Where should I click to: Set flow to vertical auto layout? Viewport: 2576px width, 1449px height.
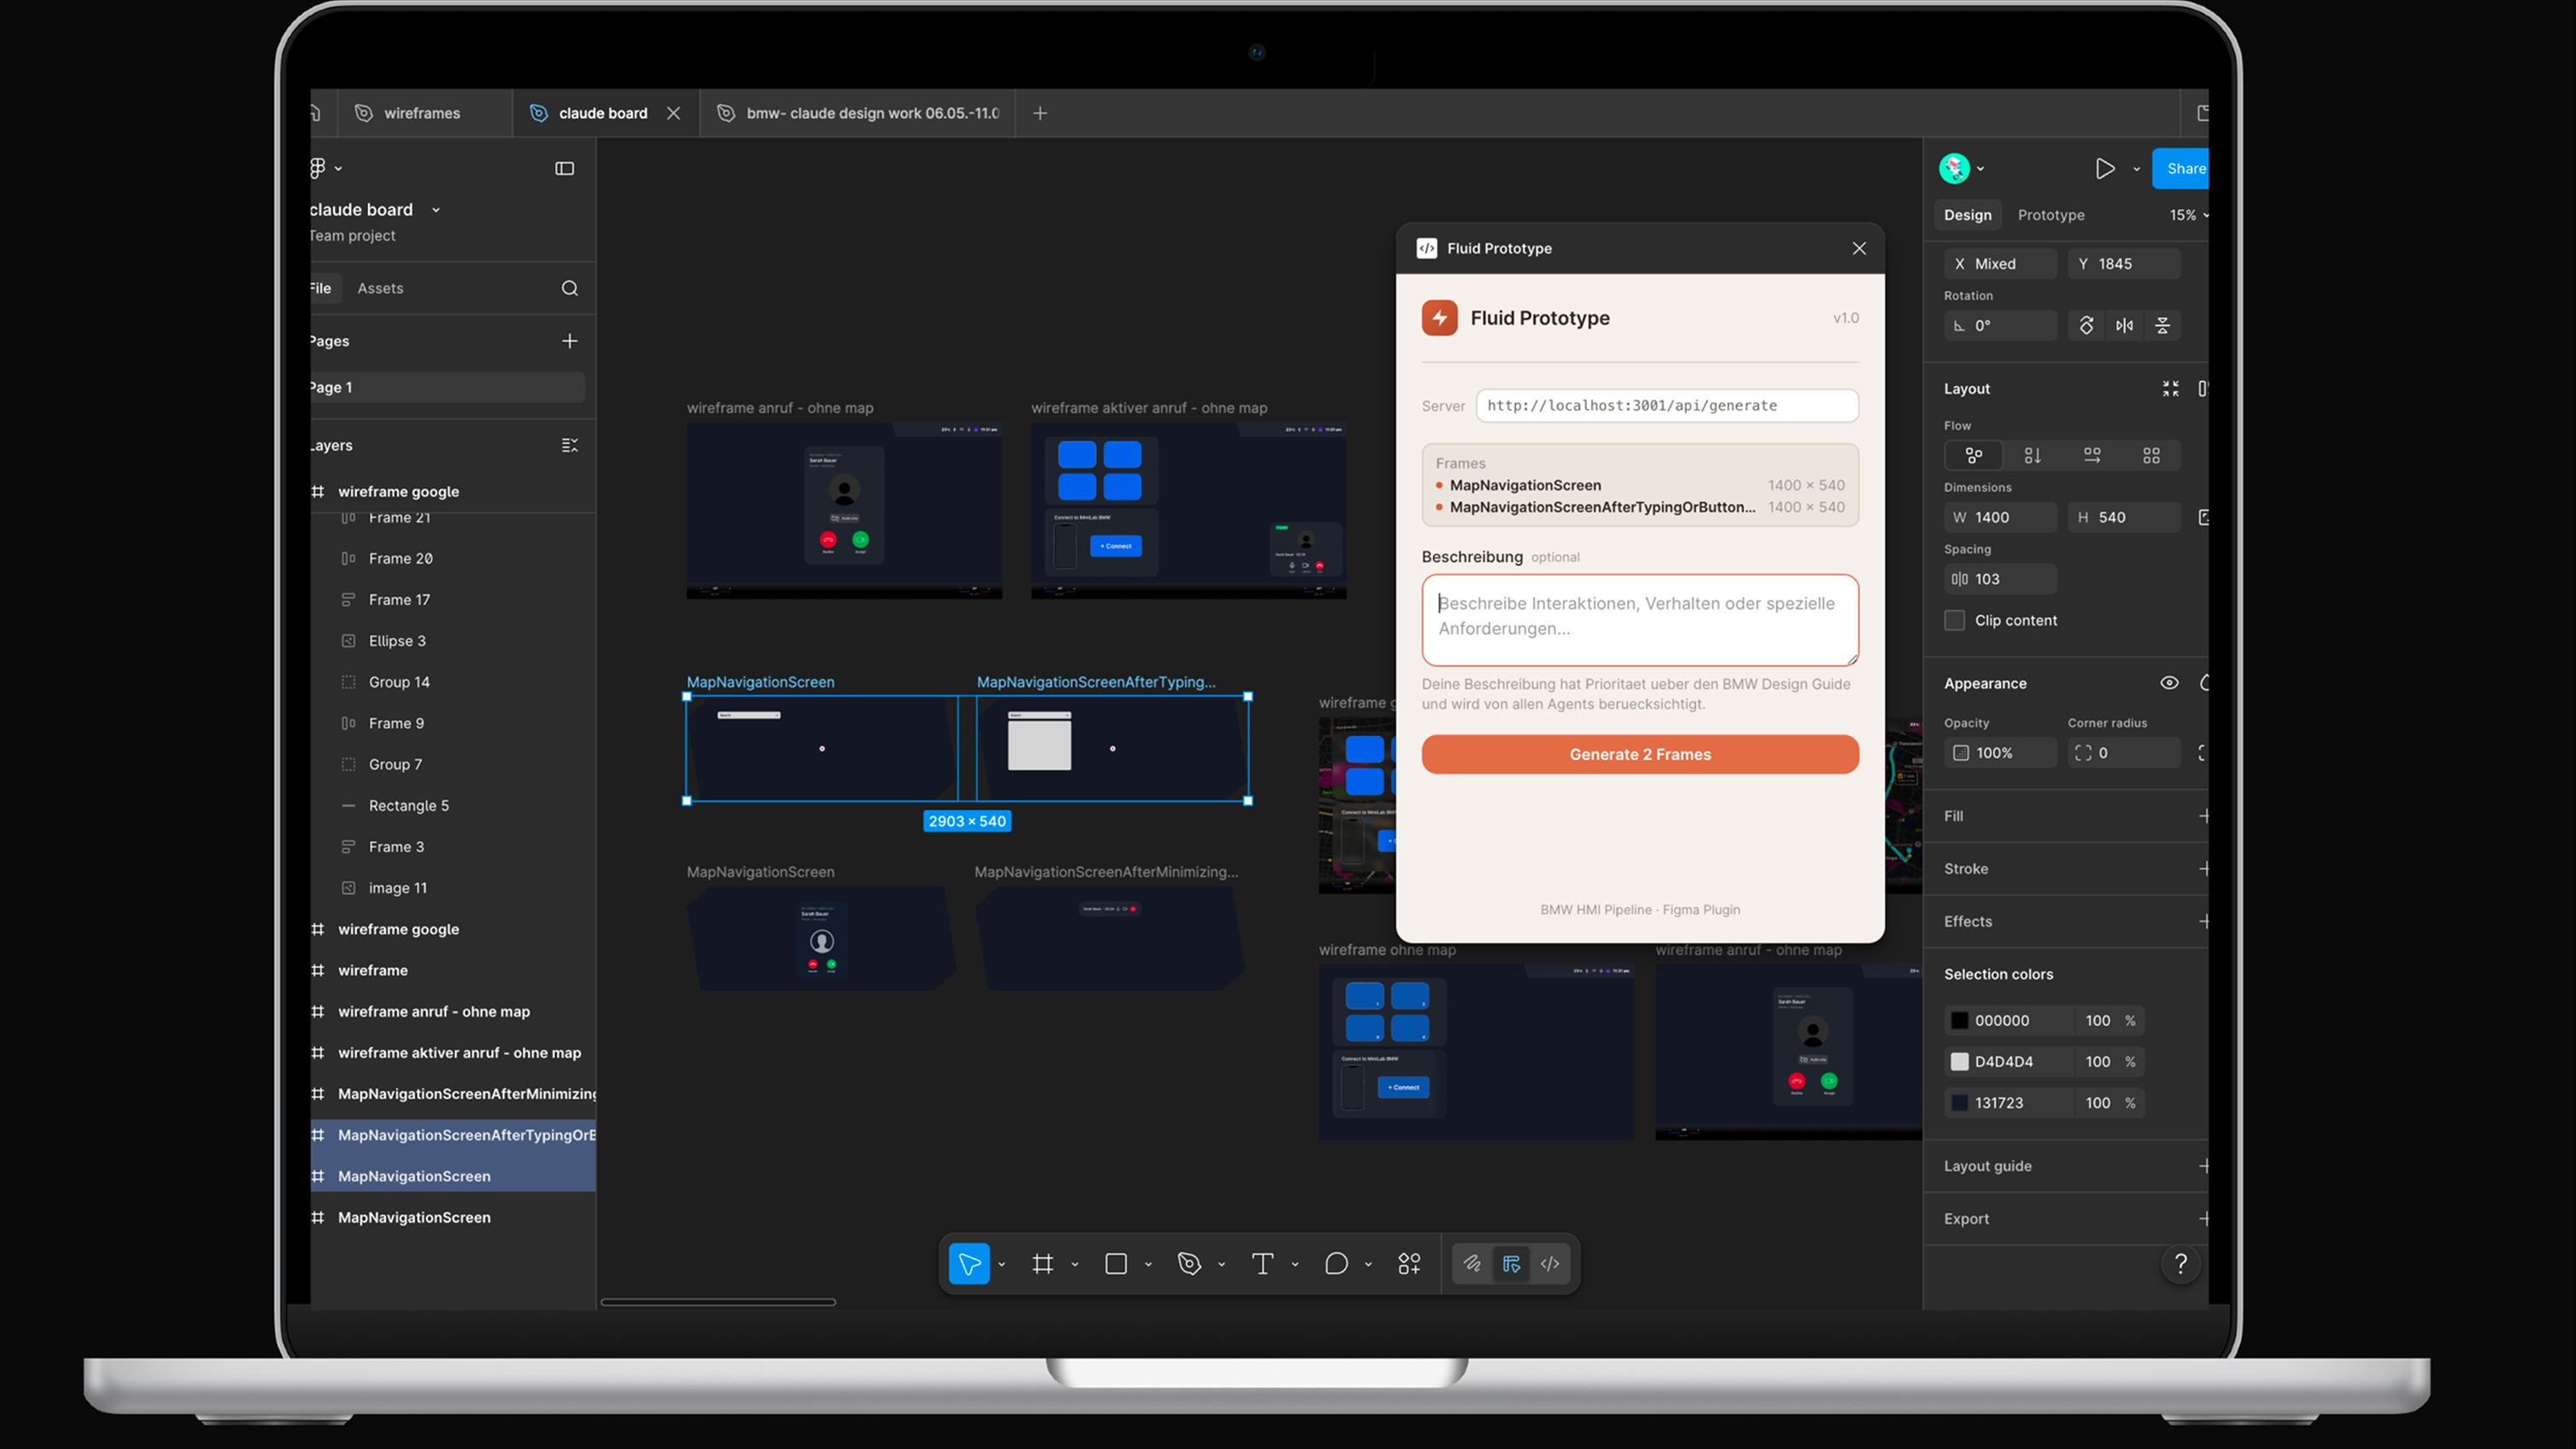2033,456
